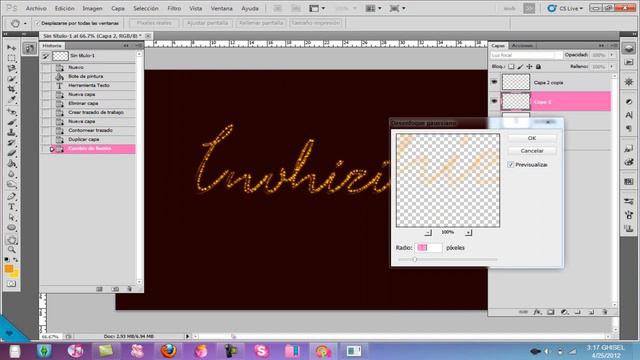Toggle lock image pixels brush icon
This screenshot has height=360, width=640.
click(x=520, y=67)
